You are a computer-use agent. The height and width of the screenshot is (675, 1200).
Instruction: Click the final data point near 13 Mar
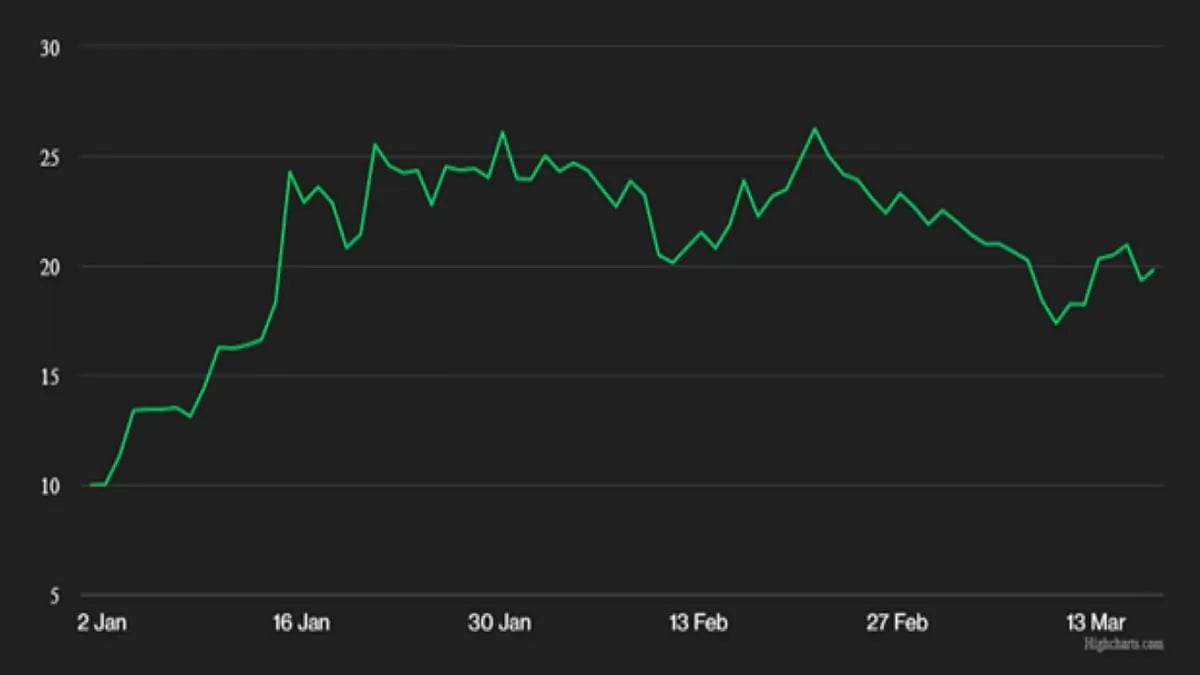[1154, 270]
